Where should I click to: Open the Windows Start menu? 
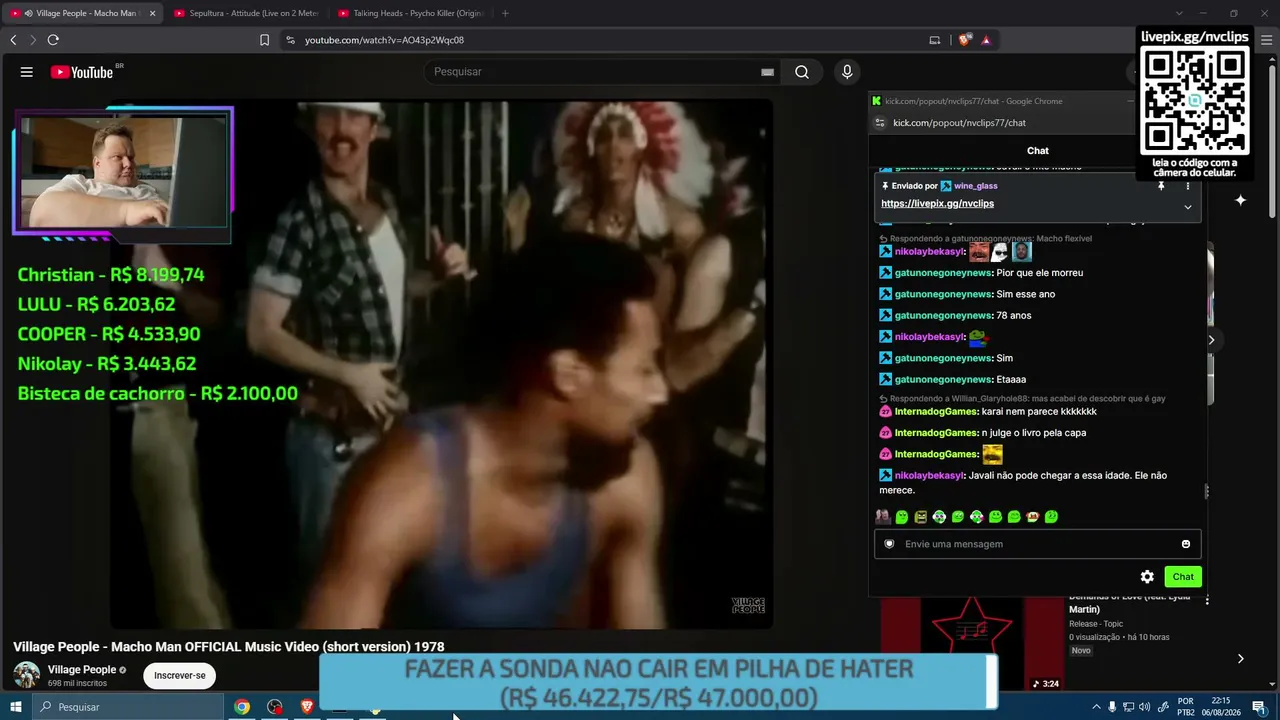pyautogui.click(x=16, y=707)
